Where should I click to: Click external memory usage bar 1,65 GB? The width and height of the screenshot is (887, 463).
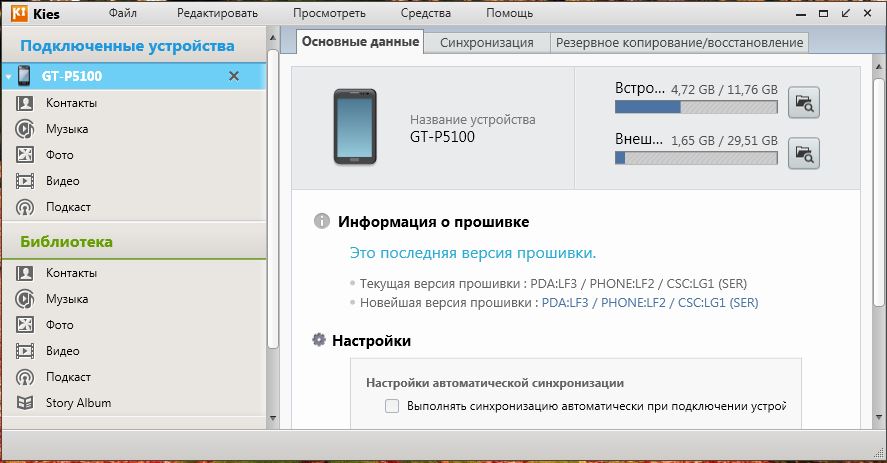tap(696, 157)
